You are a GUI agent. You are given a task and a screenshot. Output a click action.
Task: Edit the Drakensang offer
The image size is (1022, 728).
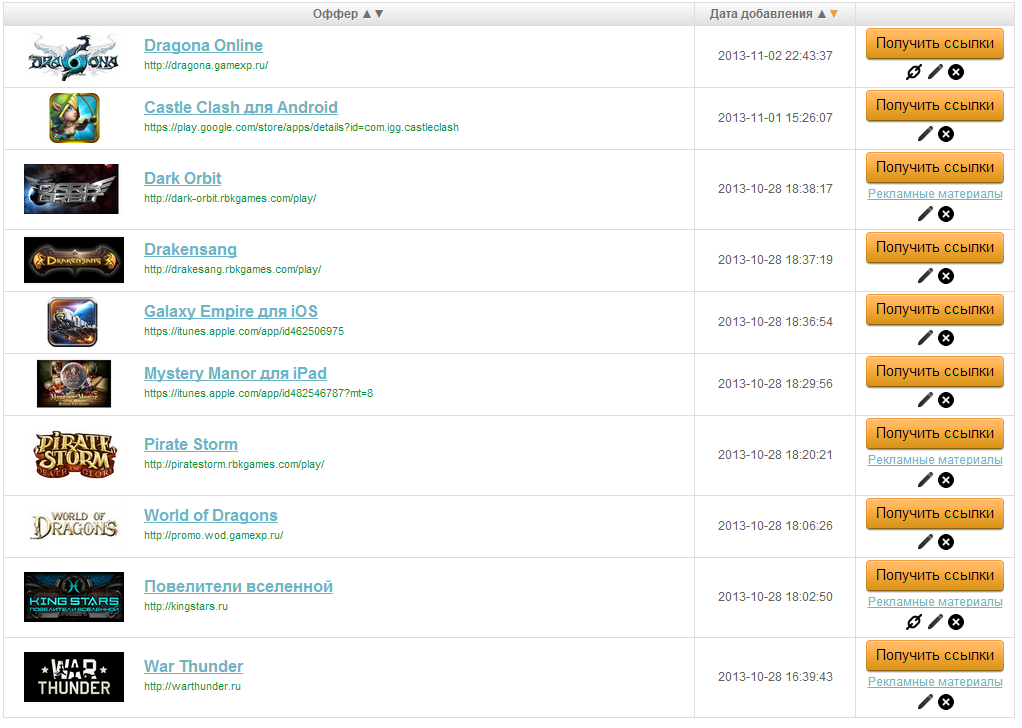tap(925, 276)
